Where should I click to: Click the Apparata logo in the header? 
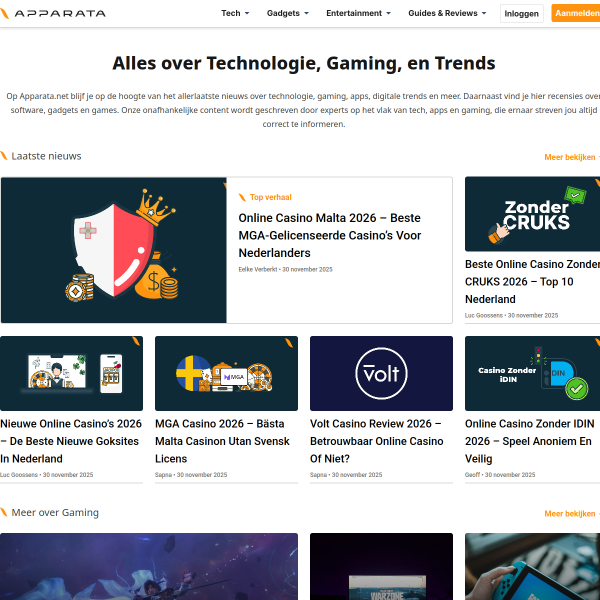click(53, 13)
